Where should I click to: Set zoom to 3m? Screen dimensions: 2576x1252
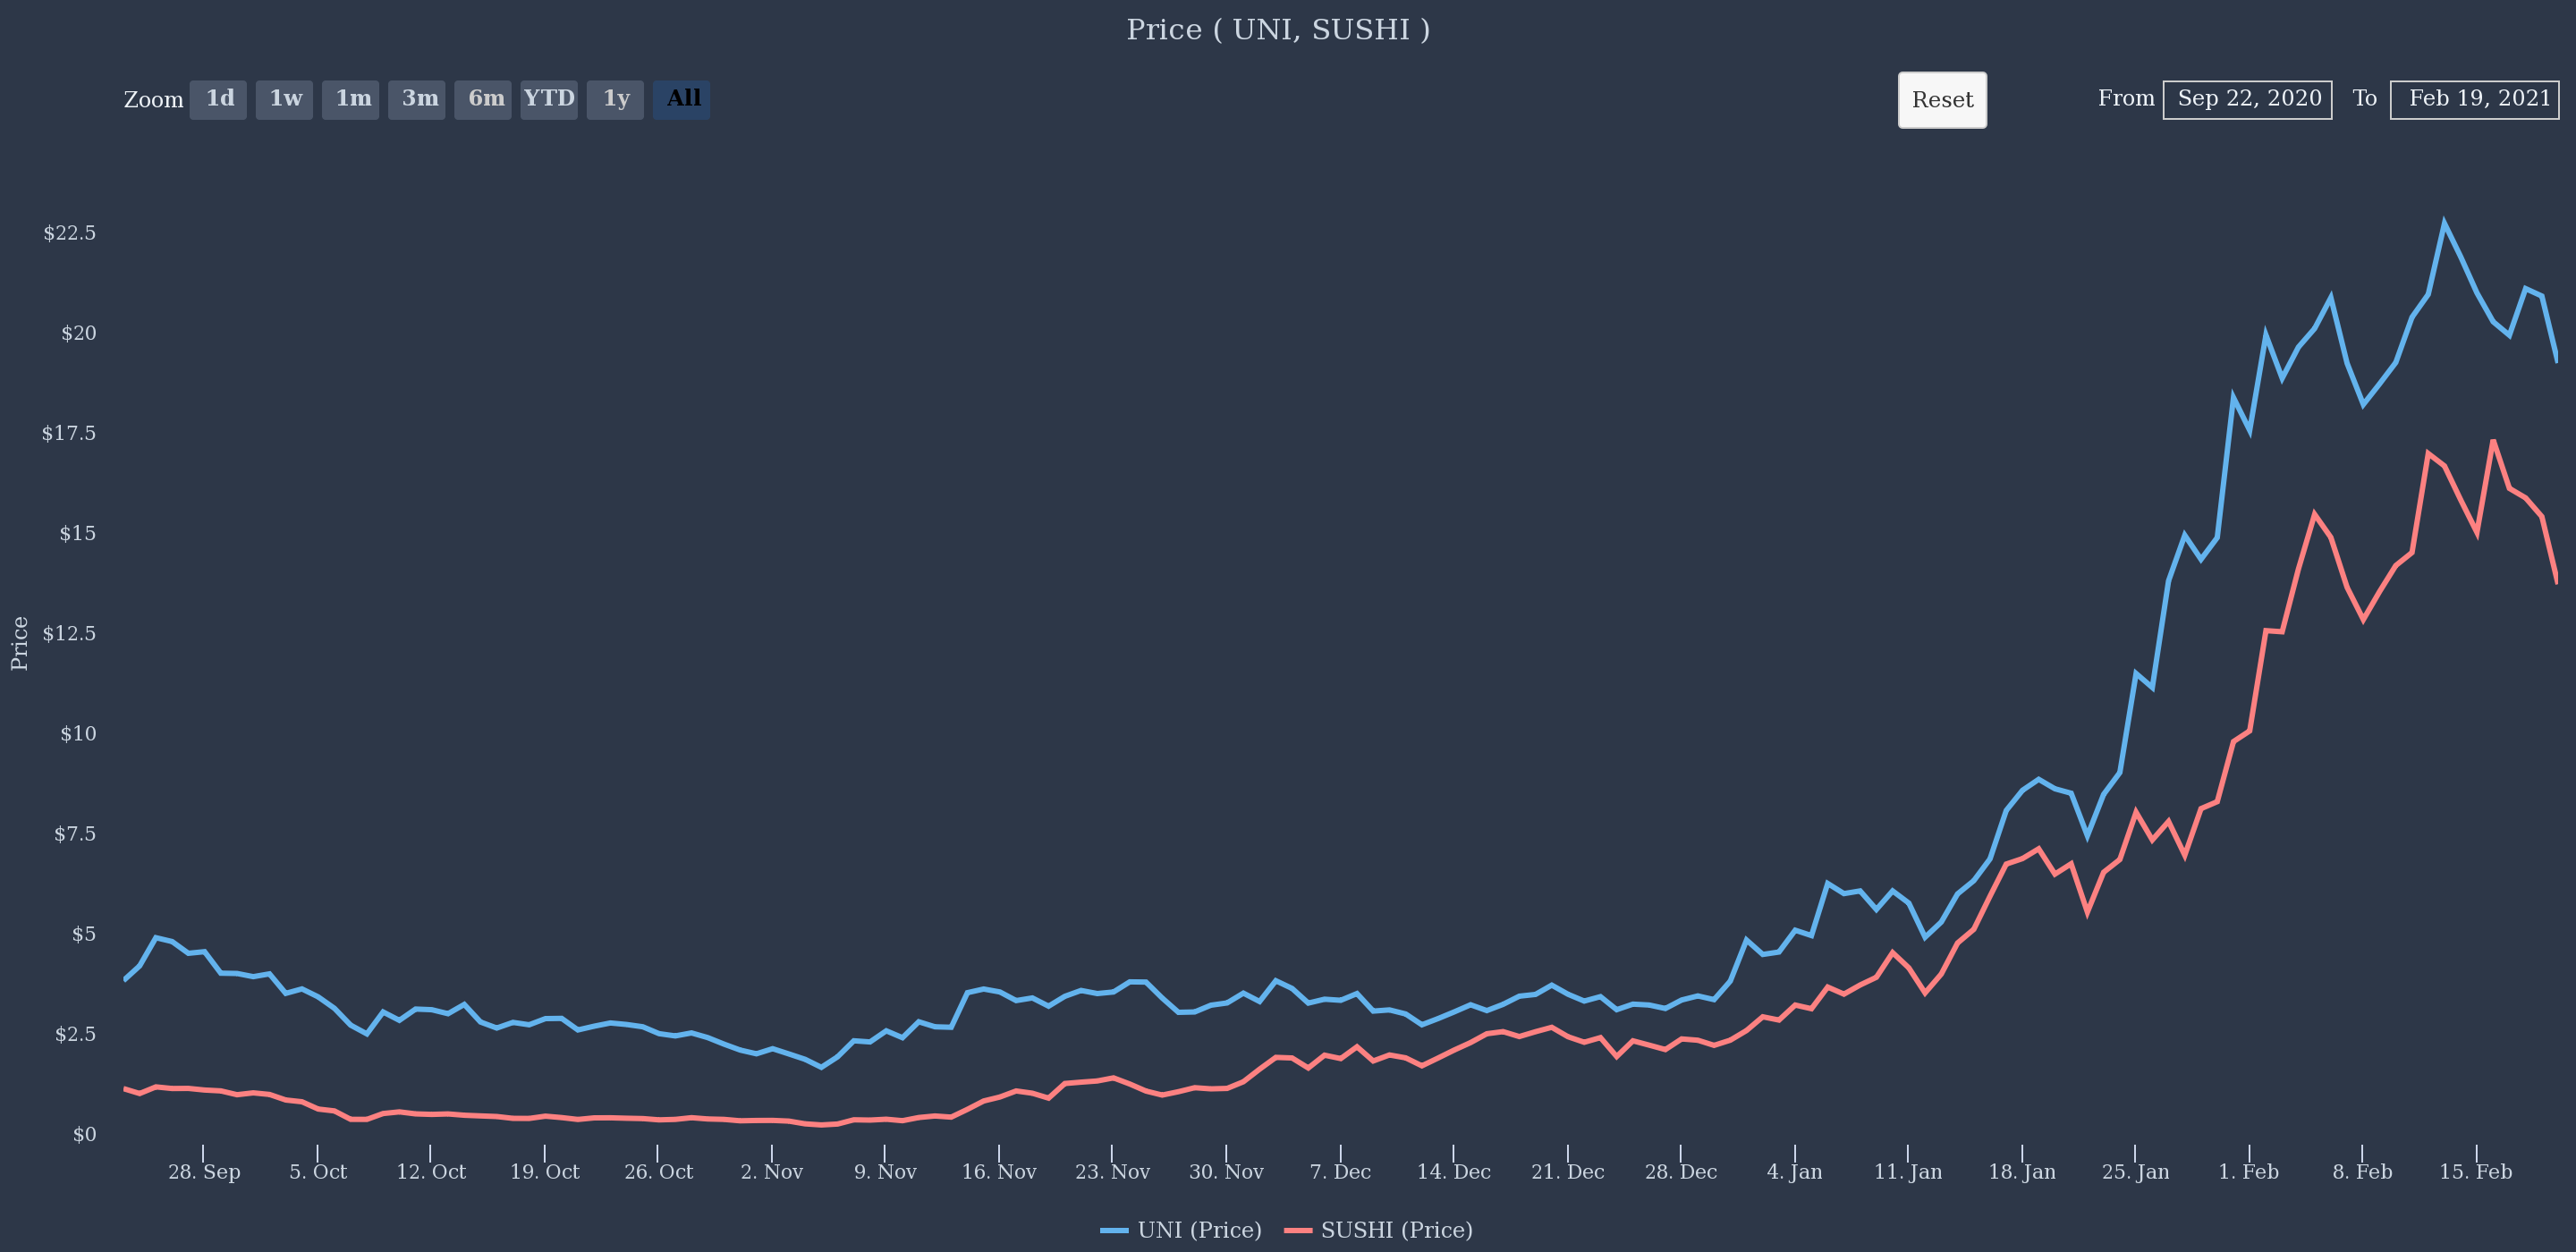click(x=417, y=99)
